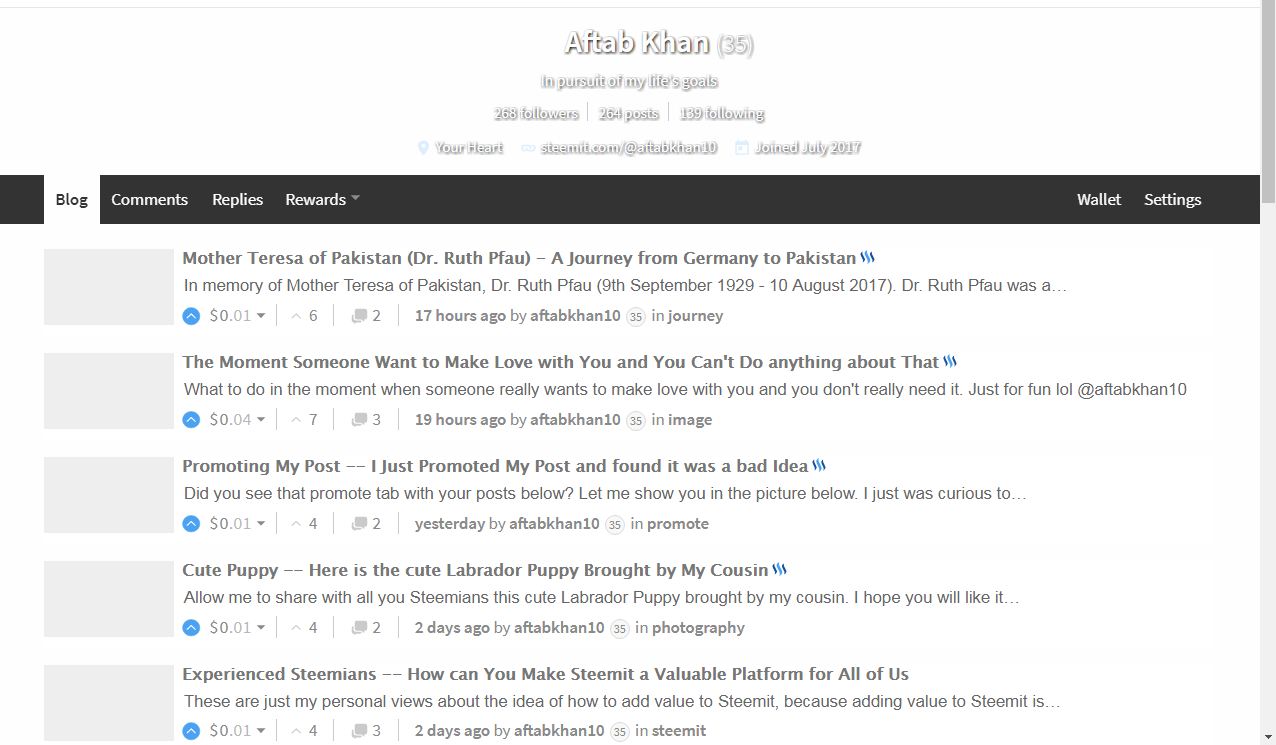The image size is (1276, 745).
Task: Open the Comments tab
Action: [149, 200]
